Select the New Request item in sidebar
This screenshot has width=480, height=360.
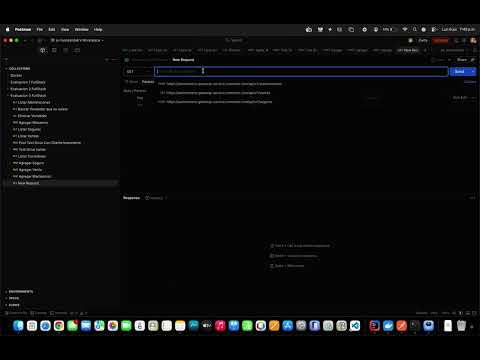pos(61,183)
